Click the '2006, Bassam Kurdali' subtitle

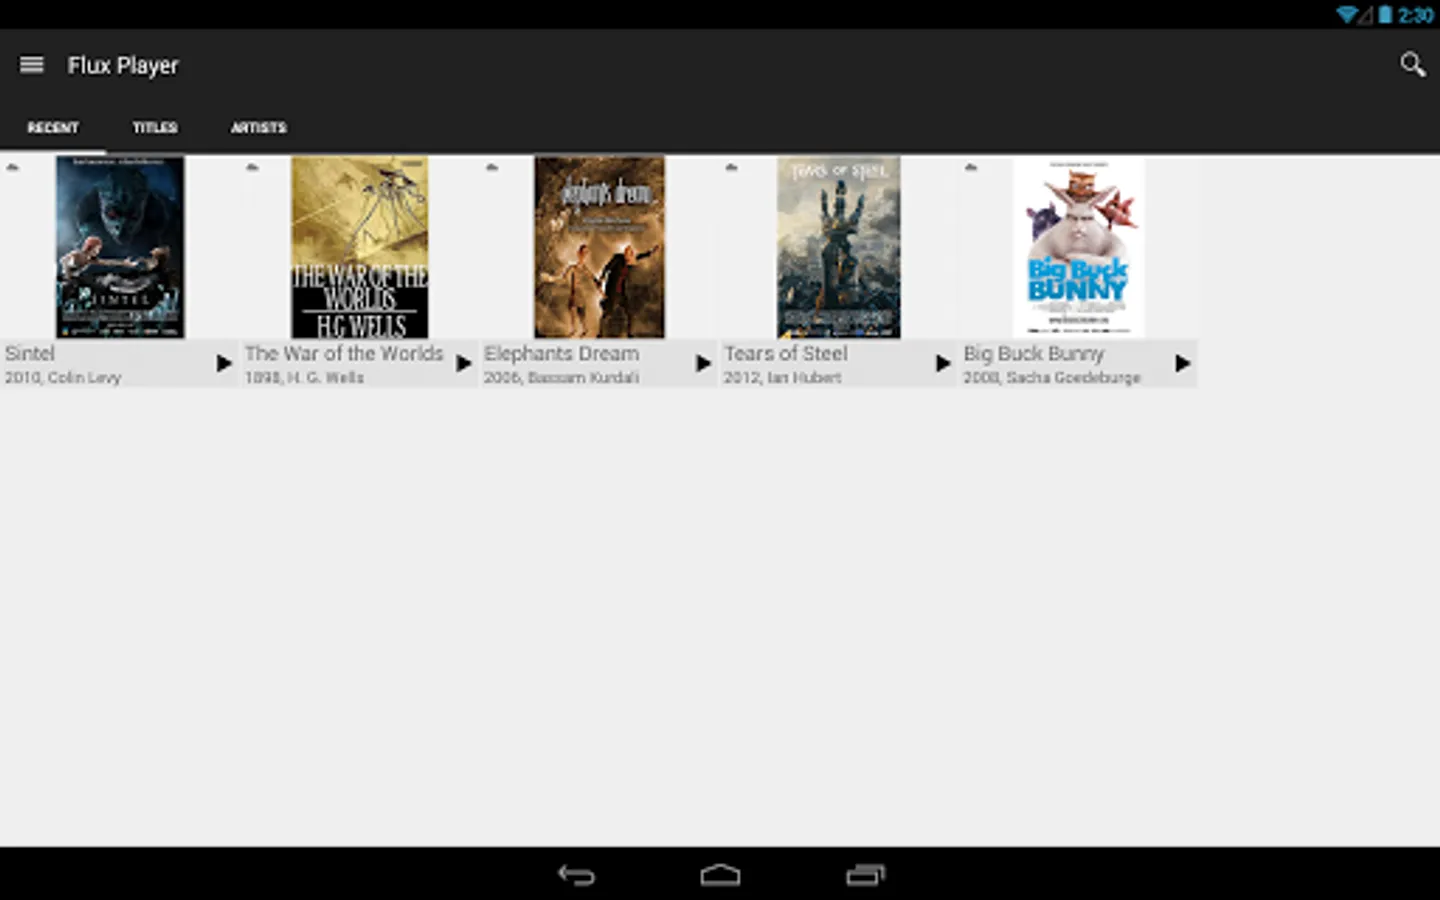click(561, 377)
